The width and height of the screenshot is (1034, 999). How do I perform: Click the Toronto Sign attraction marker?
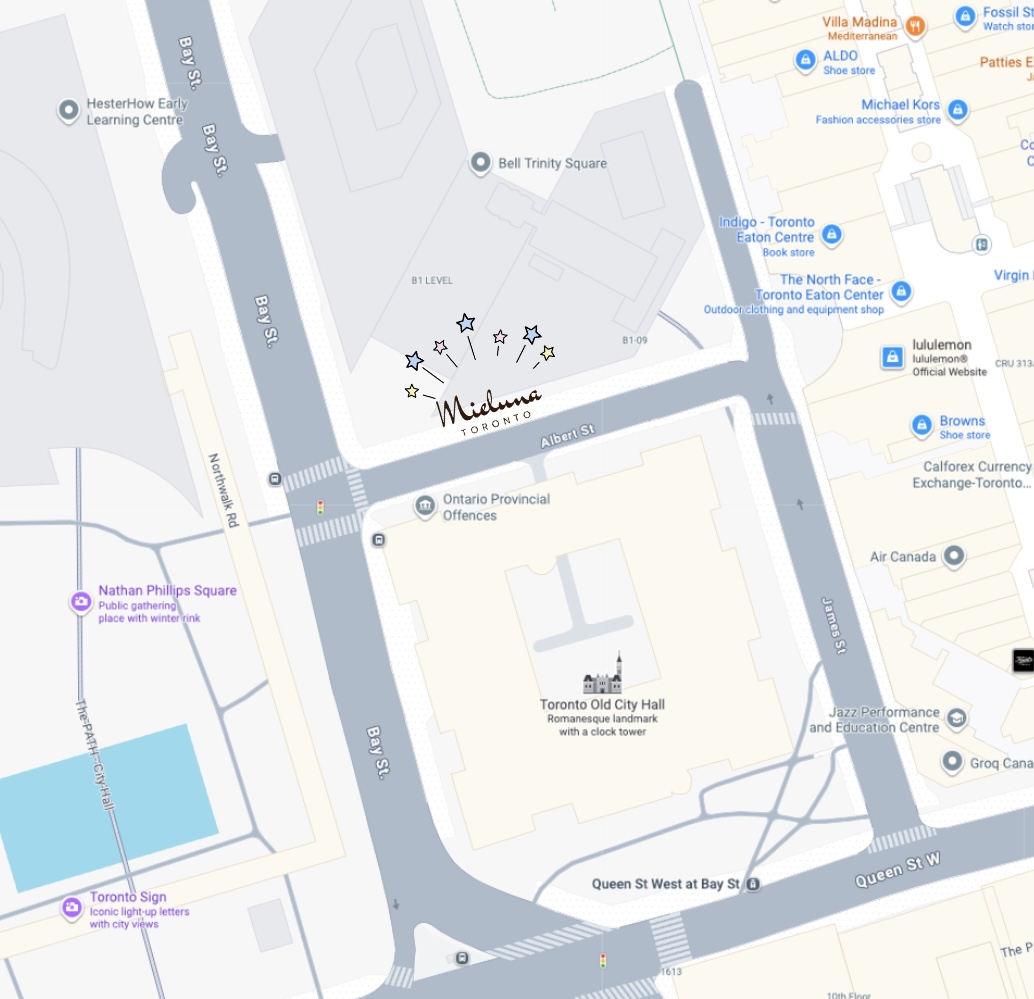(x=71, y=907)
